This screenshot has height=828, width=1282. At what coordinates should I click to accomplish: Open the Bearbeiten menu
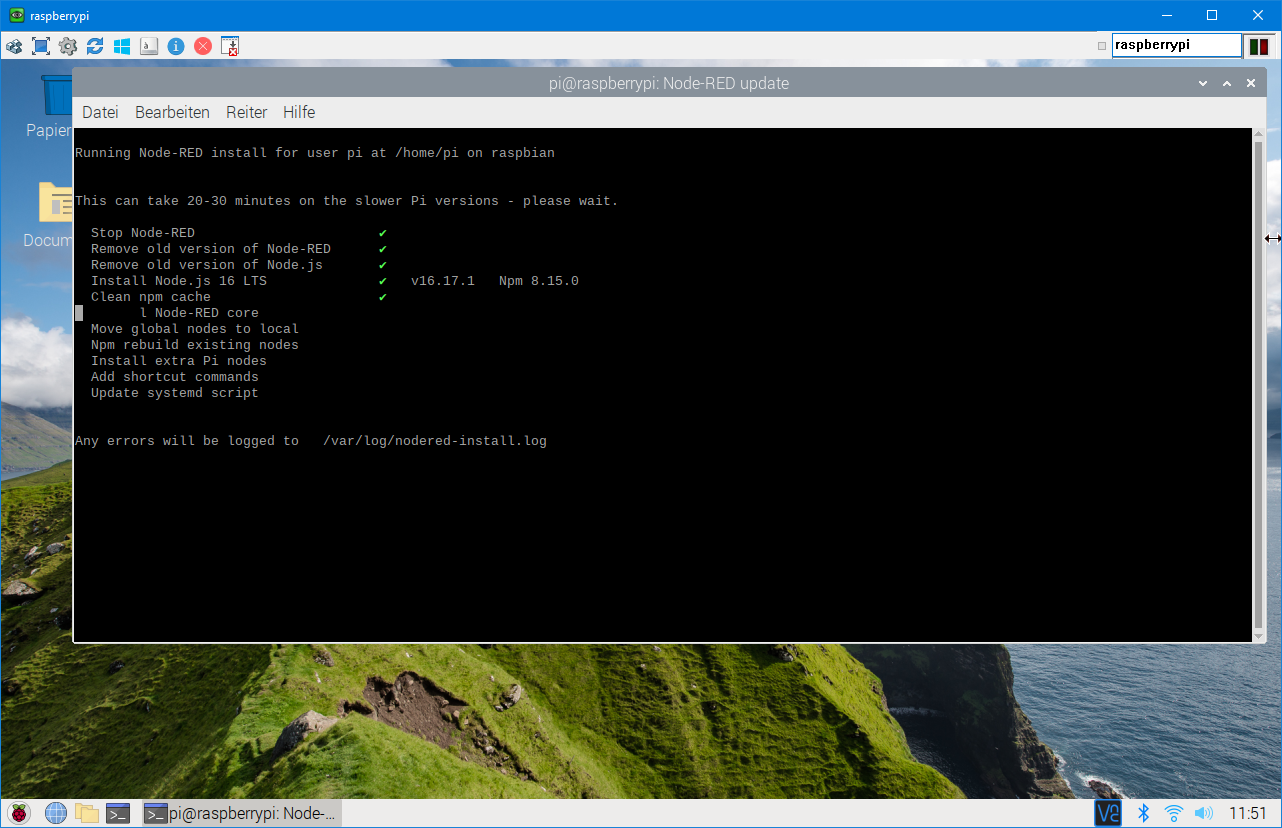[172, 112]
